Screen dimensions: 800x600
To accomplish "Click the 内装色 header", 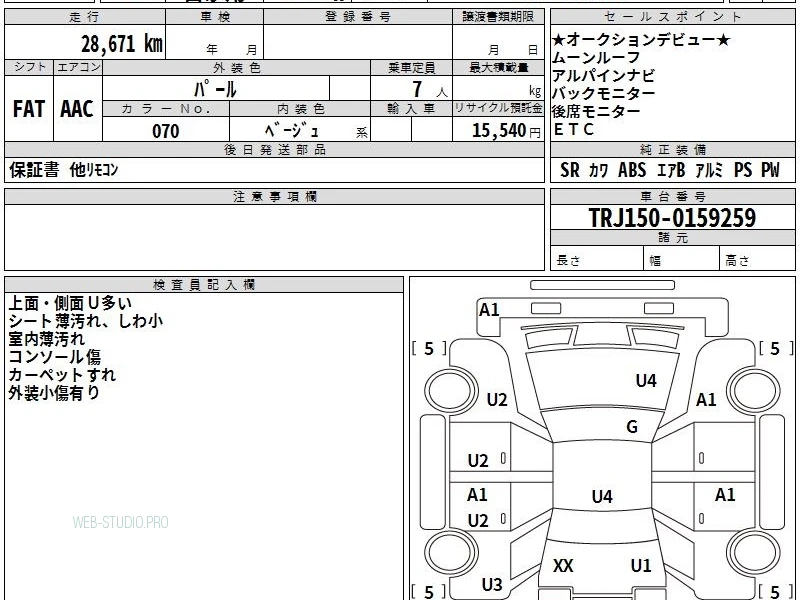I will coord(300,109).
